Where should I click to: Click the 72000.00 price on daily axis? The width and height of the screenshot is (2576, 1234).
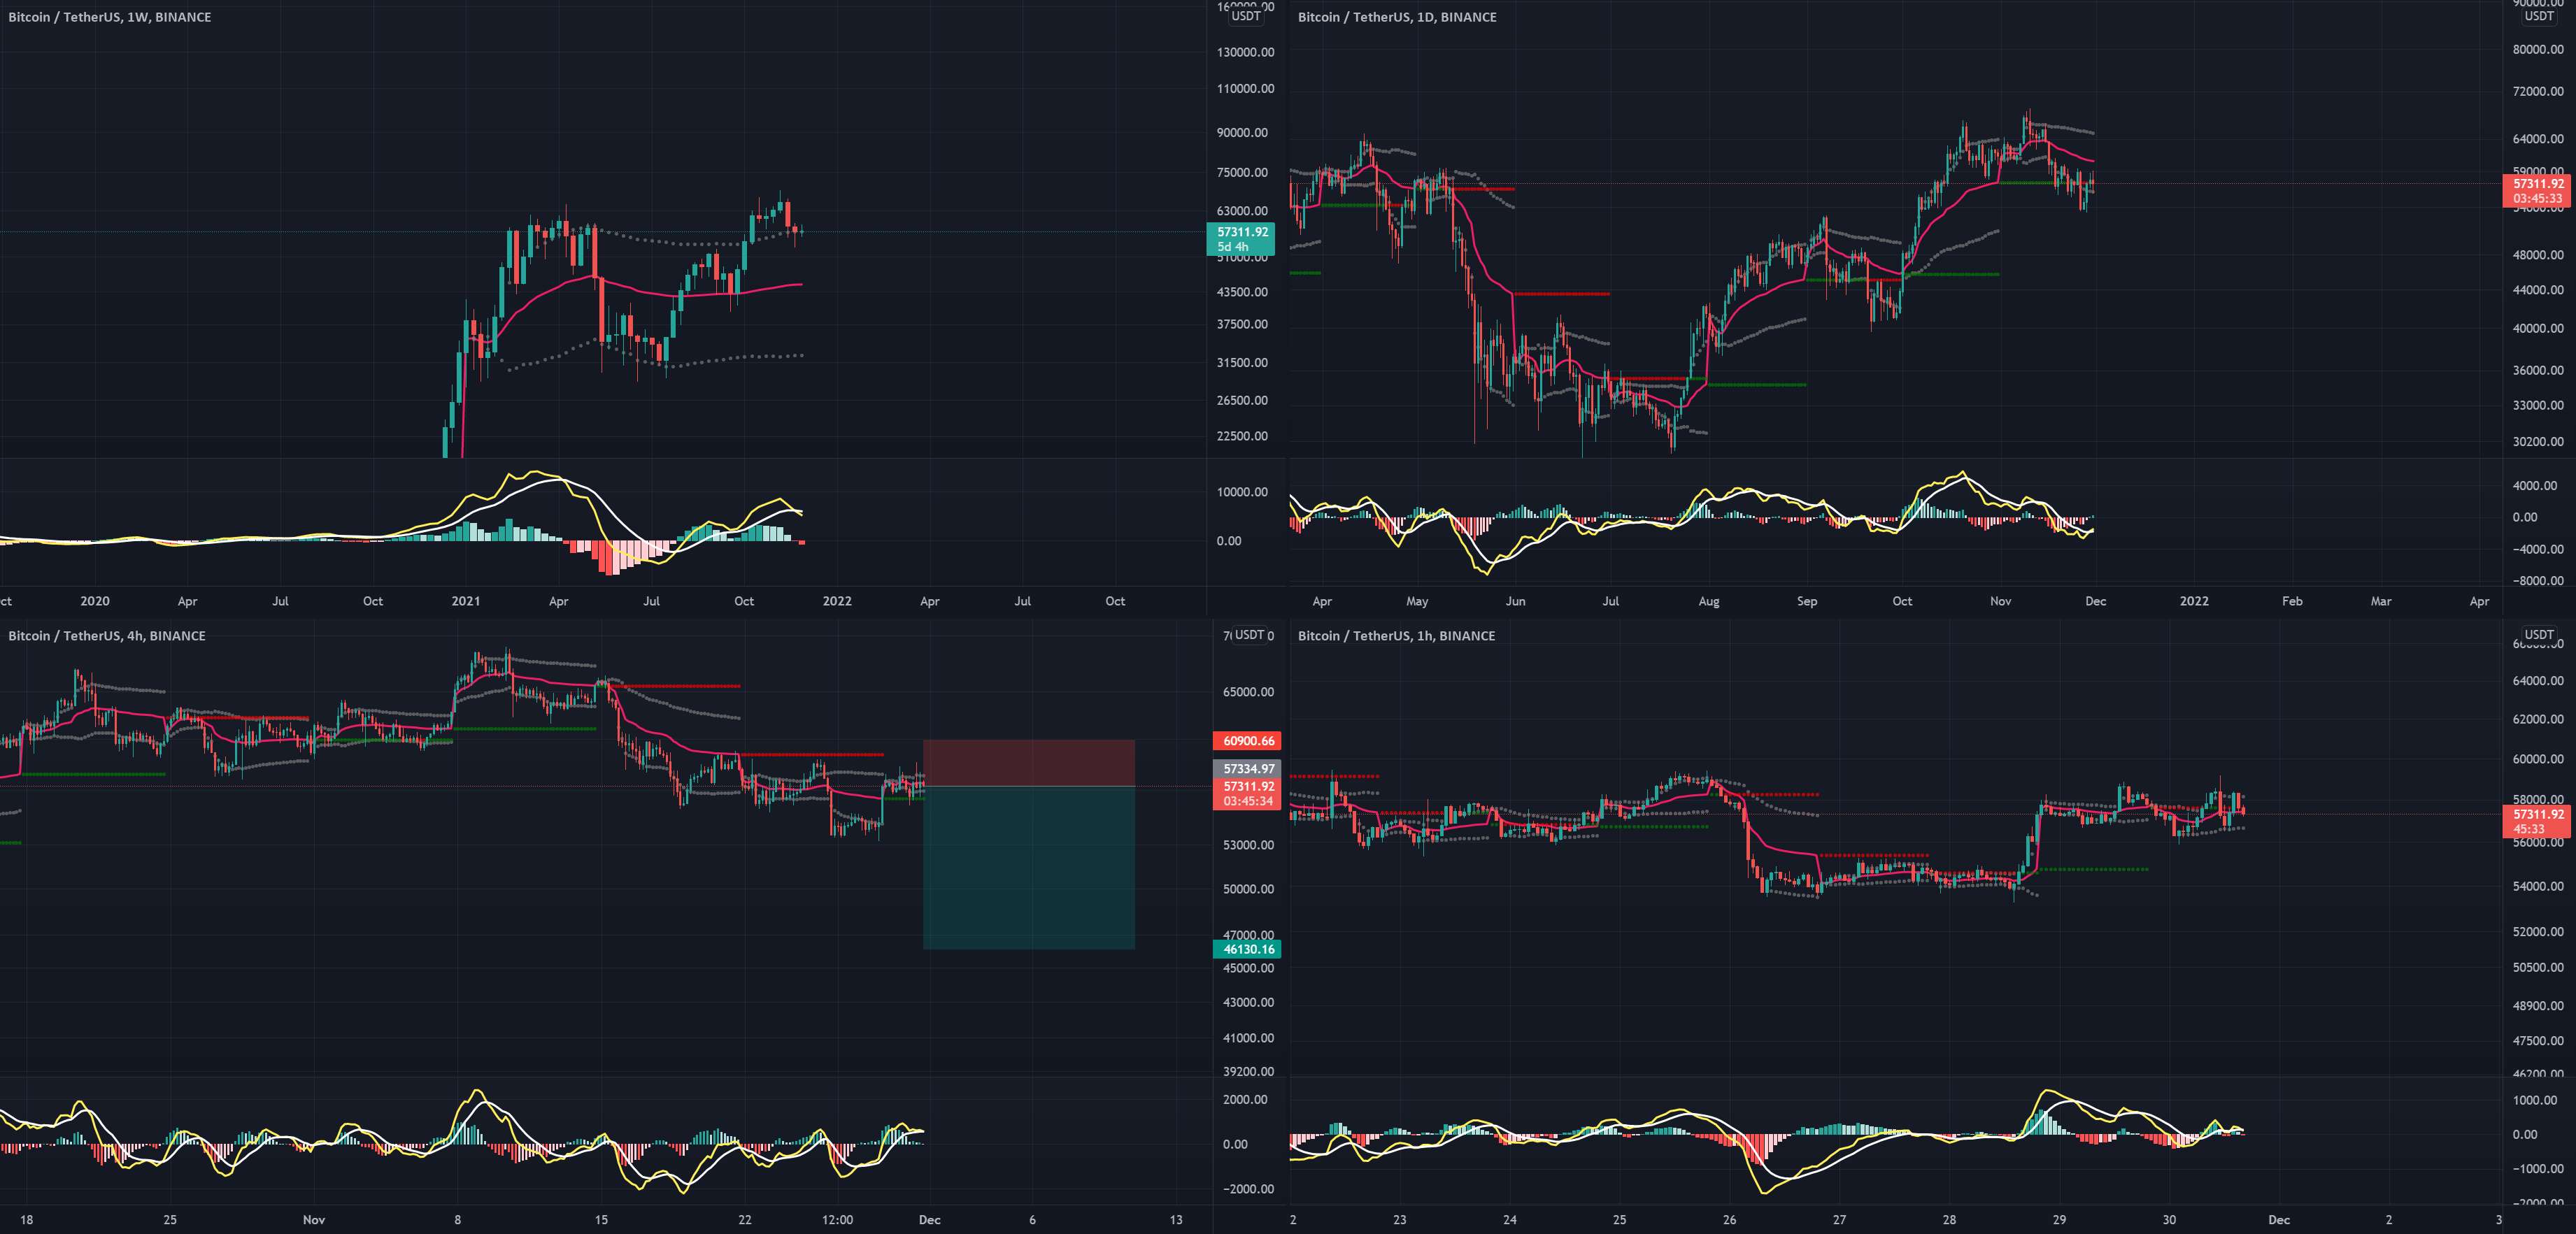point(2538,91)
